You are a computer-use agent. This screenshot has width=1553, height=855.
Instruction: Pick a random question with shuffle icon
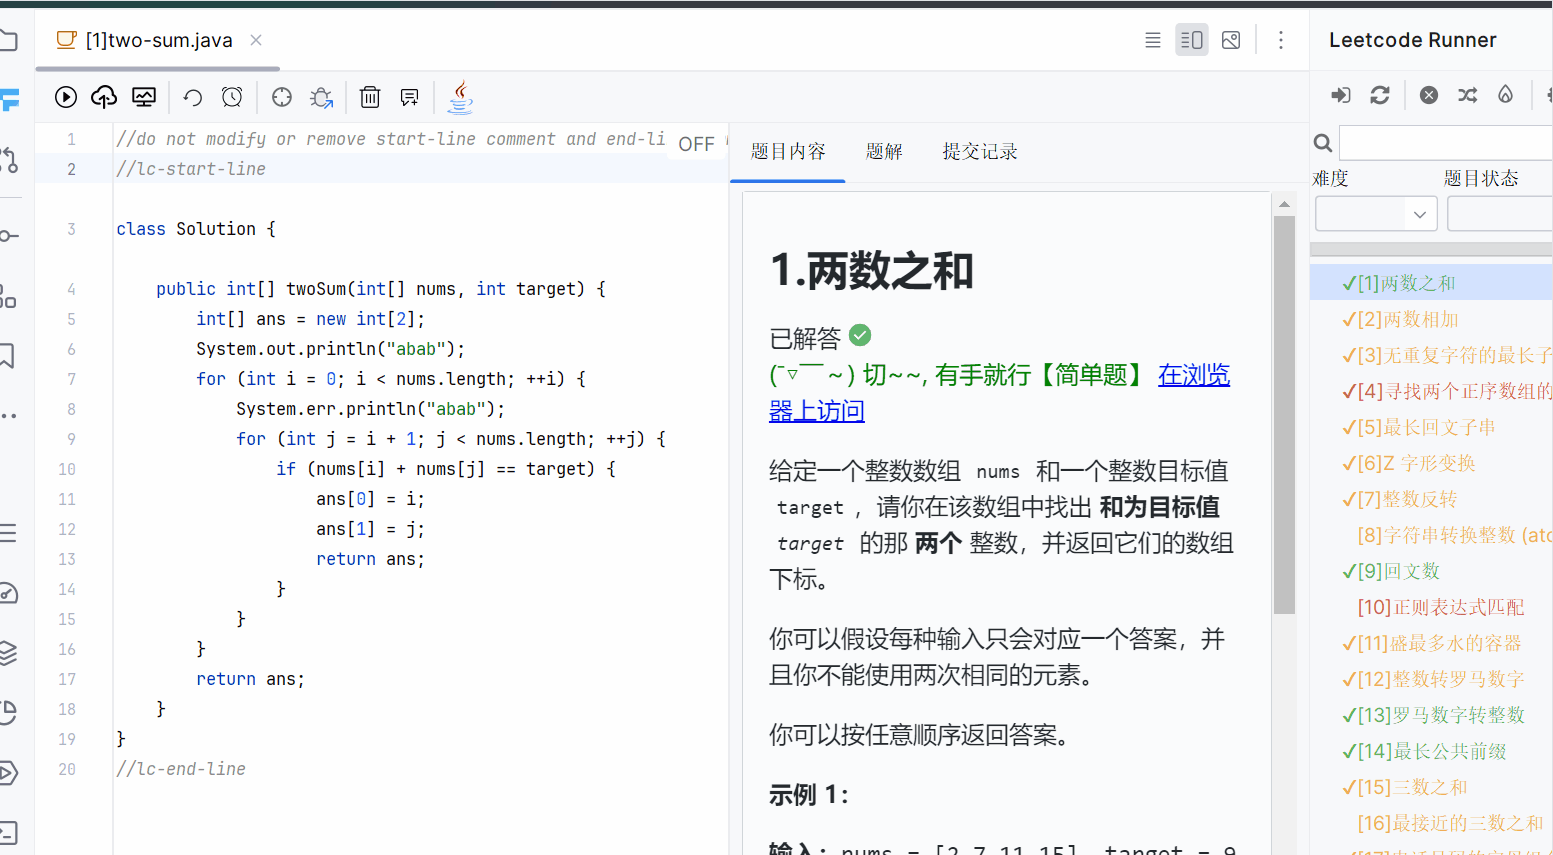point(1467,95)
